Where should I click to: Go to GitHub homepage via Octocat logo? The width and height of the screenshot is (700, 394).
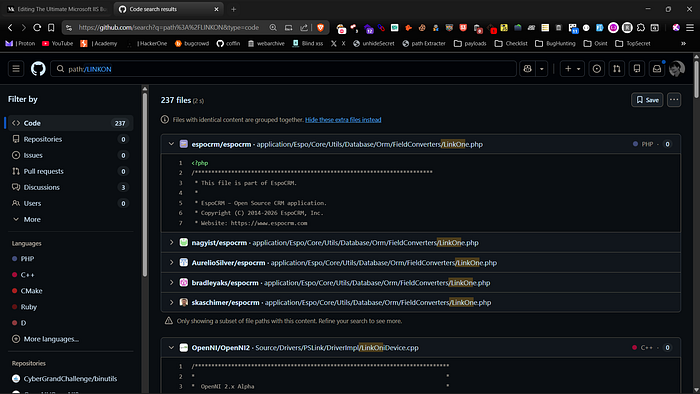coord(38,69)
